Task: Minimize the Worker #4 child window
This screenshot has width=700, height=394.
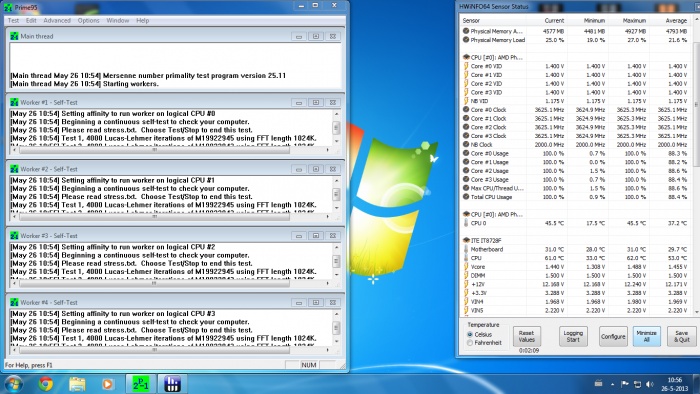Action: (x=299, y=303)
